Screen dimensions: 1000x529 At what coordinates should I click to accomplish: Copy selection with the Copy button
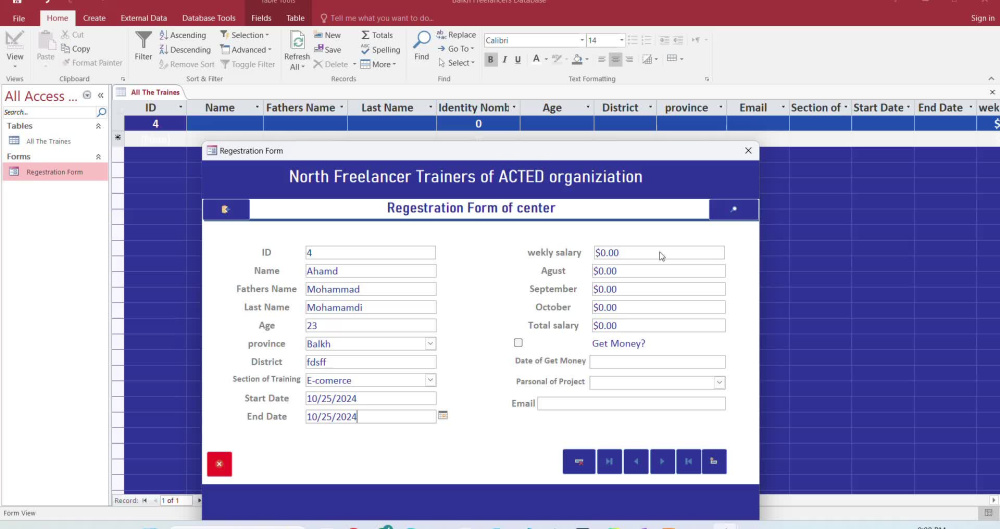point(76,48)
